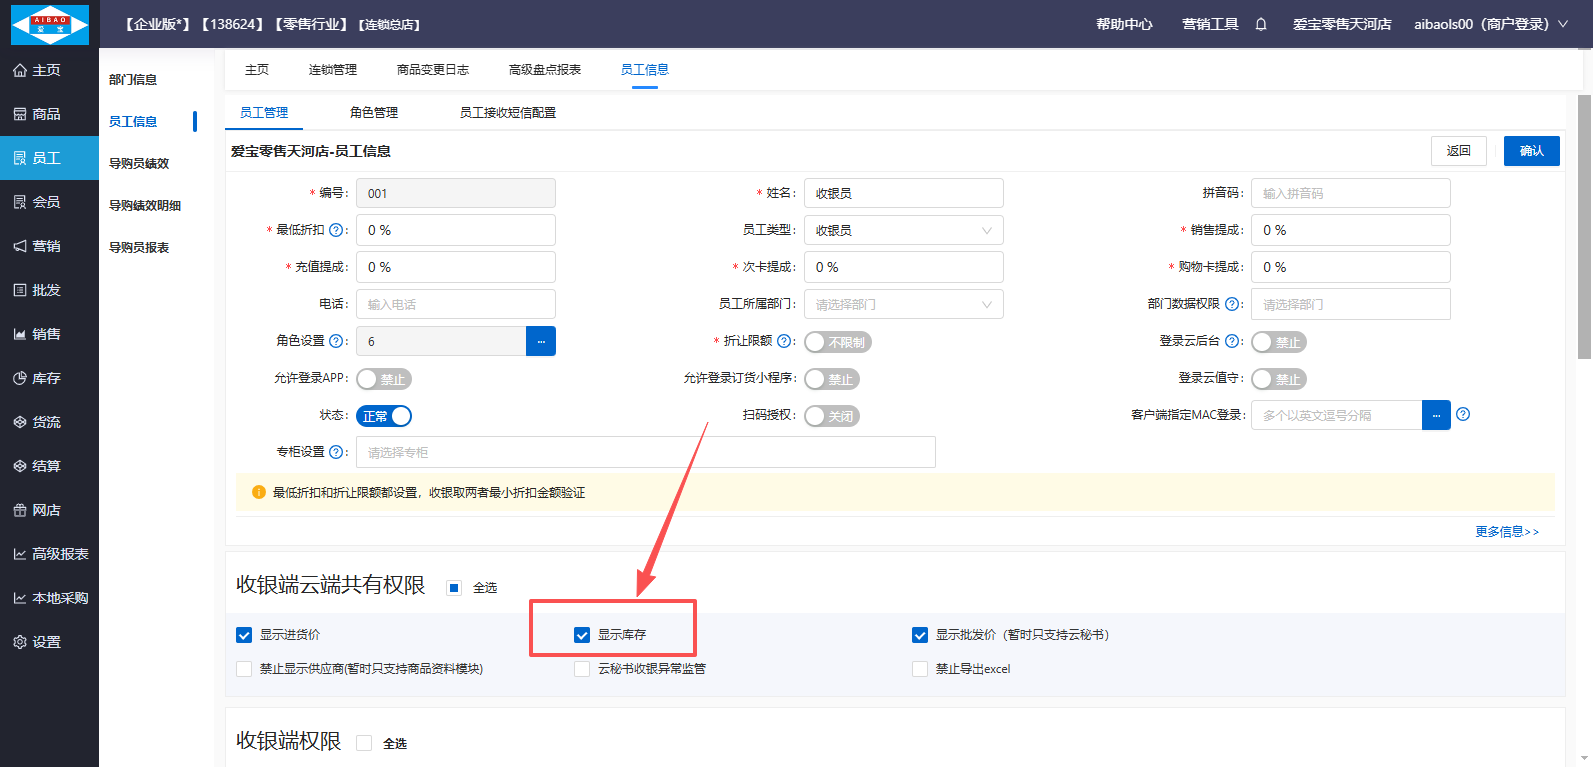Click help icon after MAC登录 field
1593x767 pixels.
pos(1463,414)
